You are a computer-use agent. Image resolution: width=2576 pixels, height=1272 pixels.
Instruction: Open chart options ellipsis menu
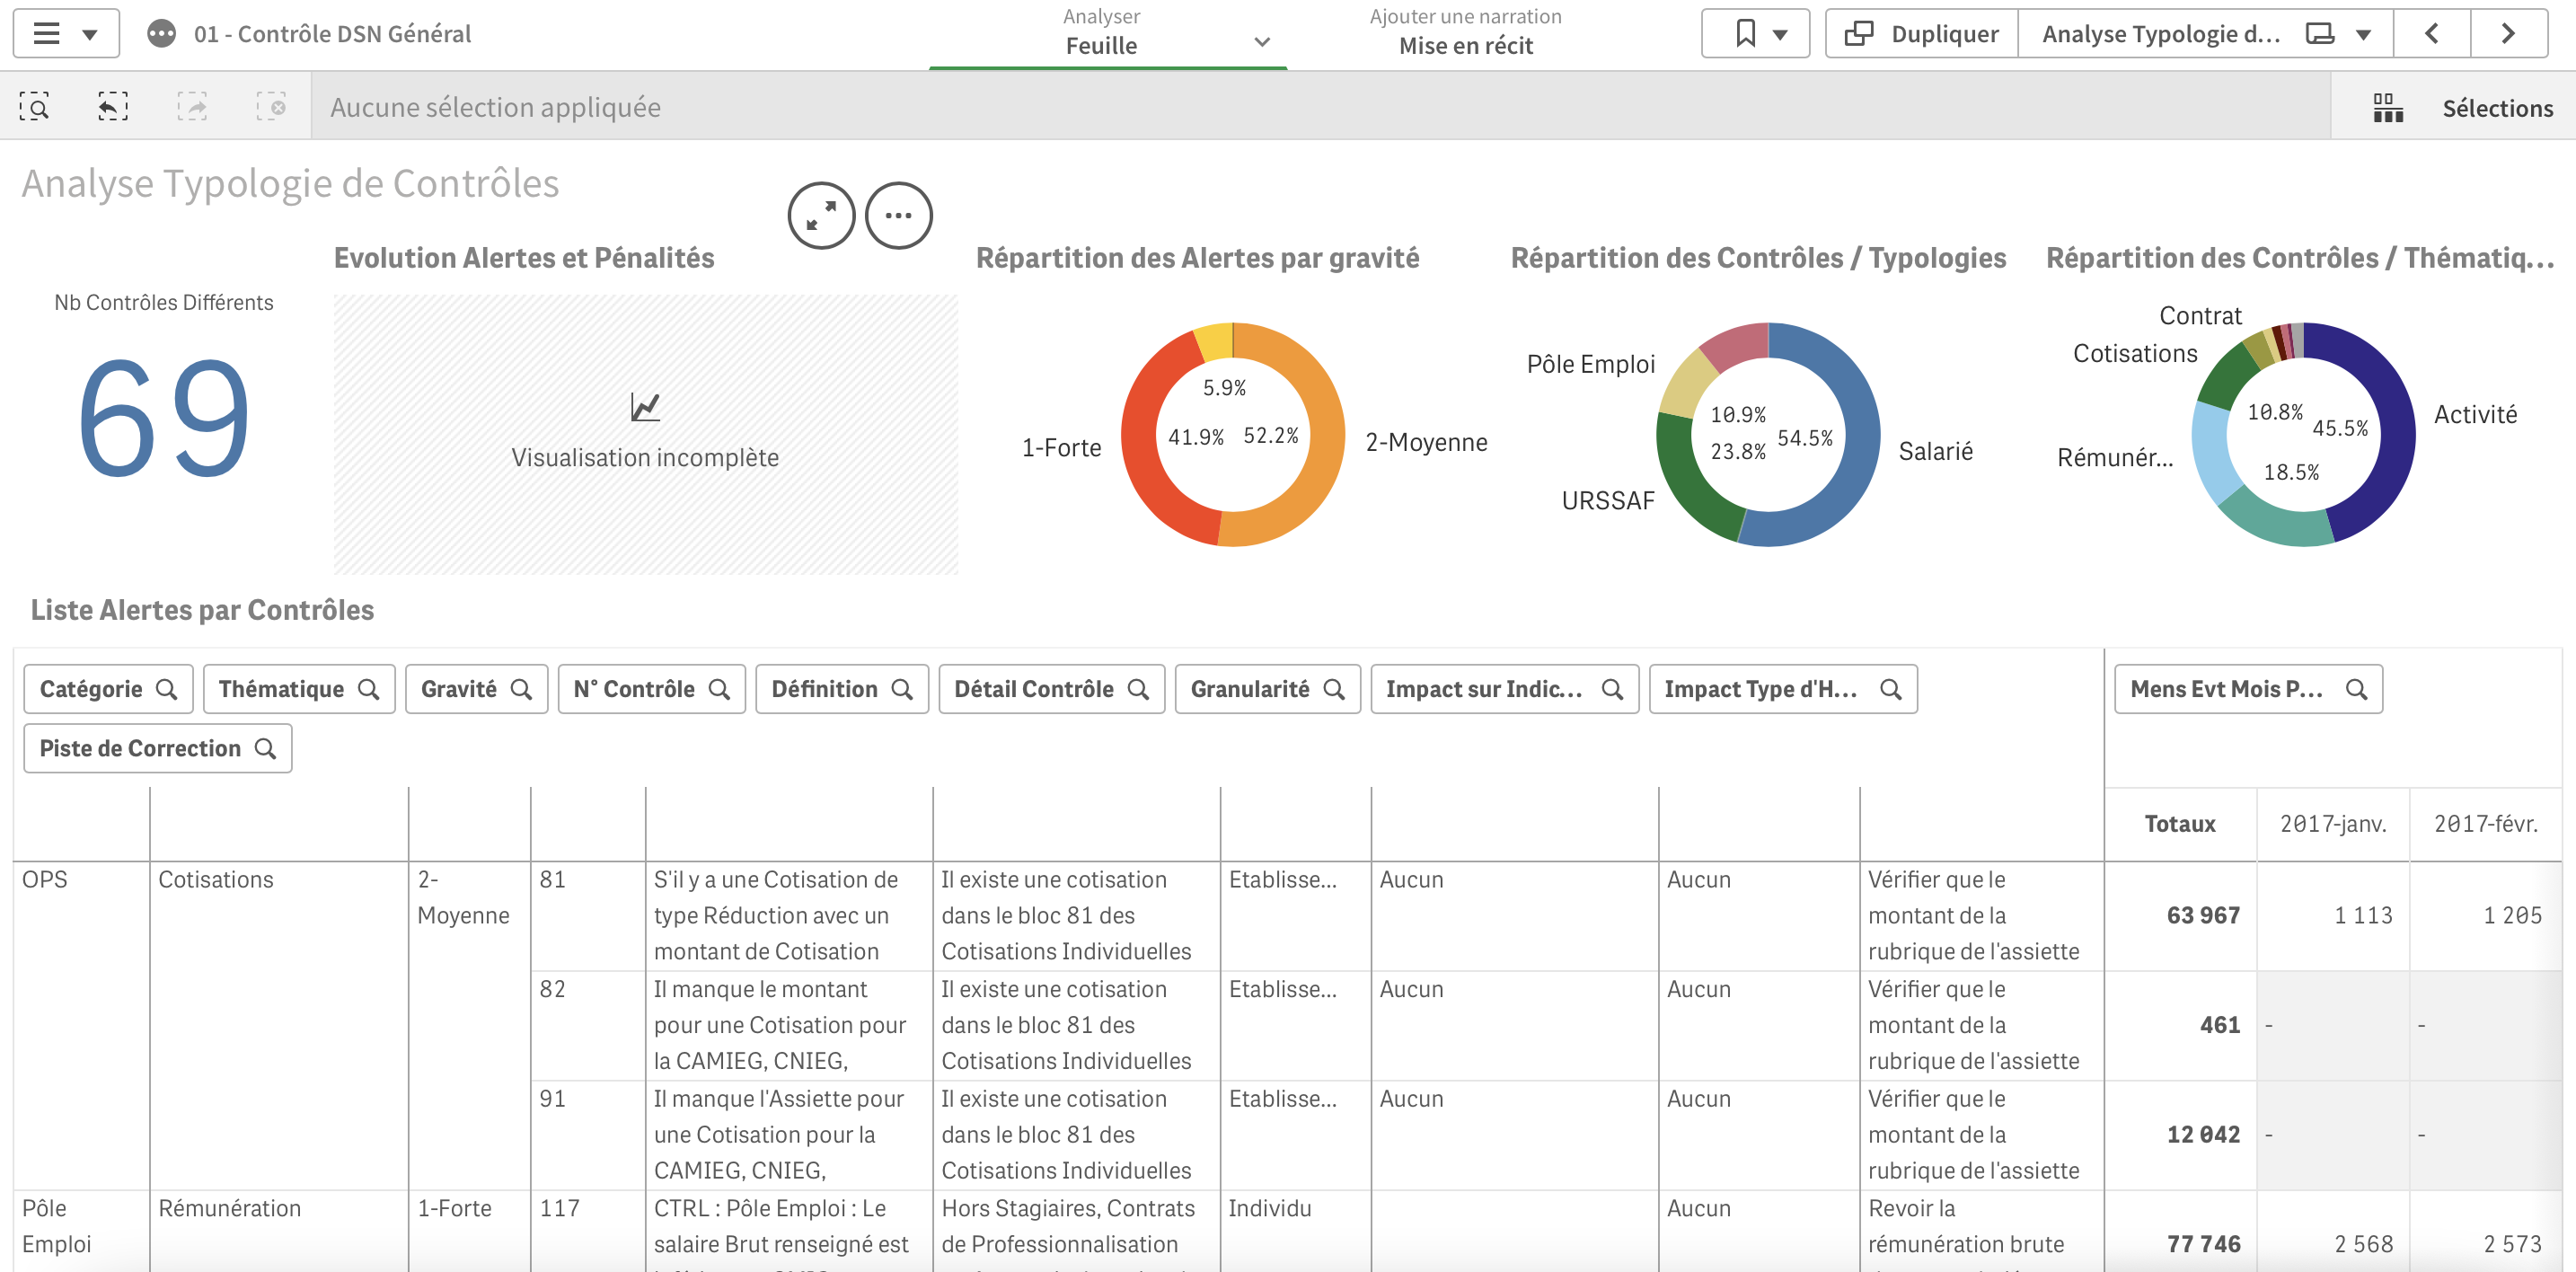[898, 215]
